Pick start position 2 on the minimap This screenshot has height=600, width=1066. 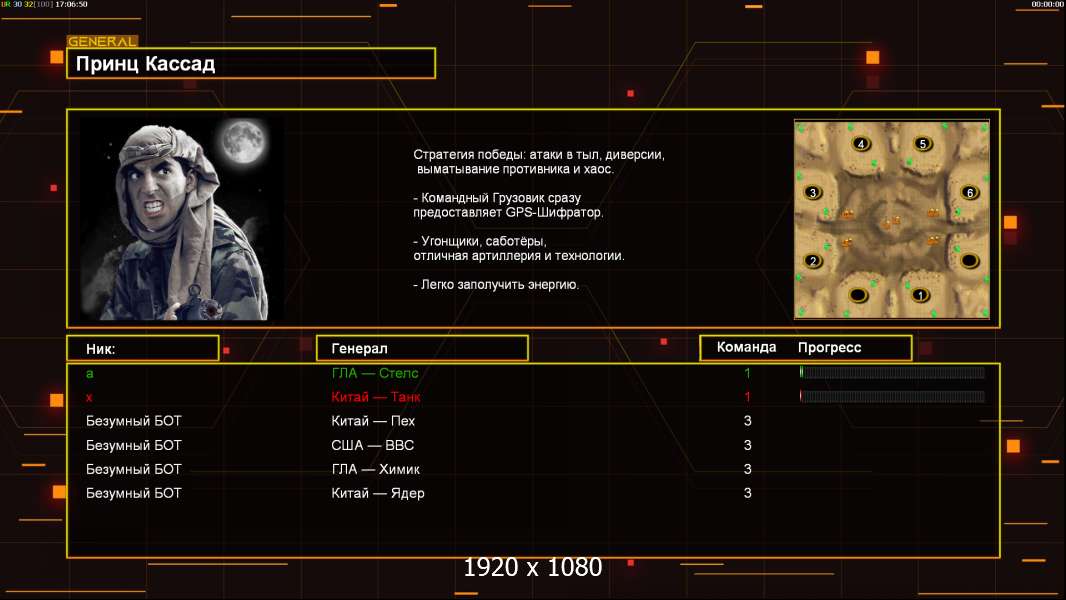point(812,261)
